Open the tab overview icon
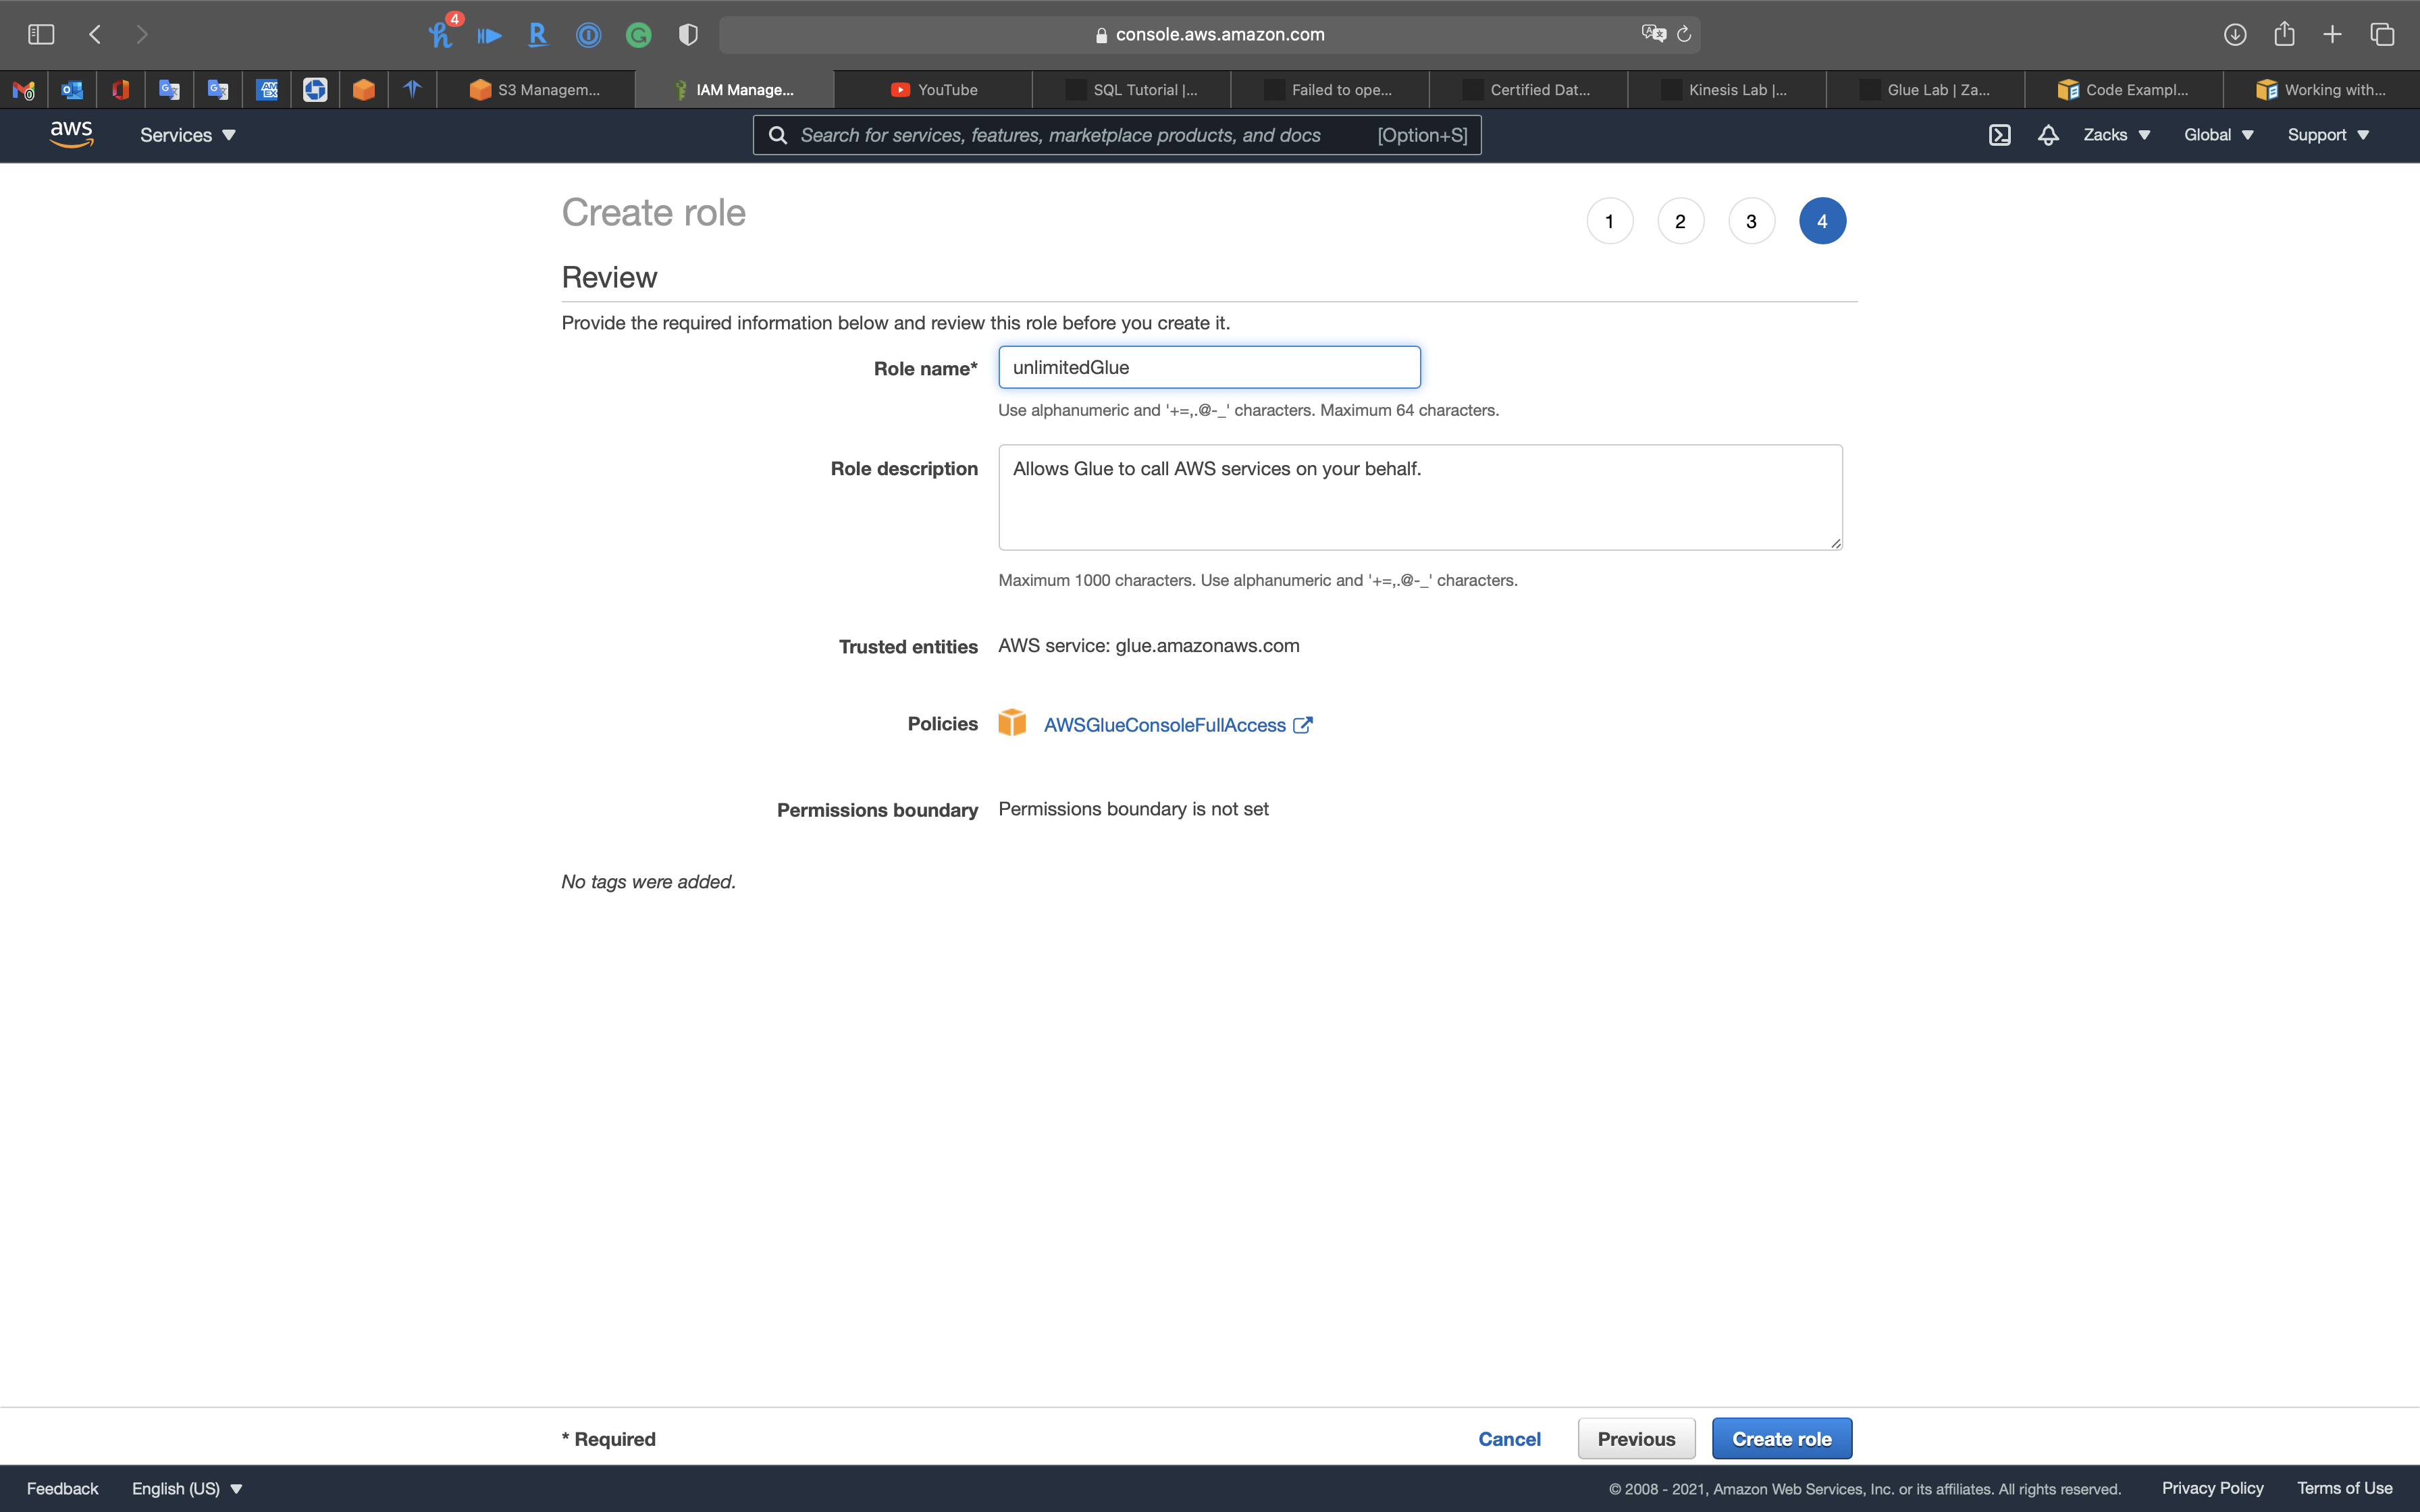 click(2382, 34)
